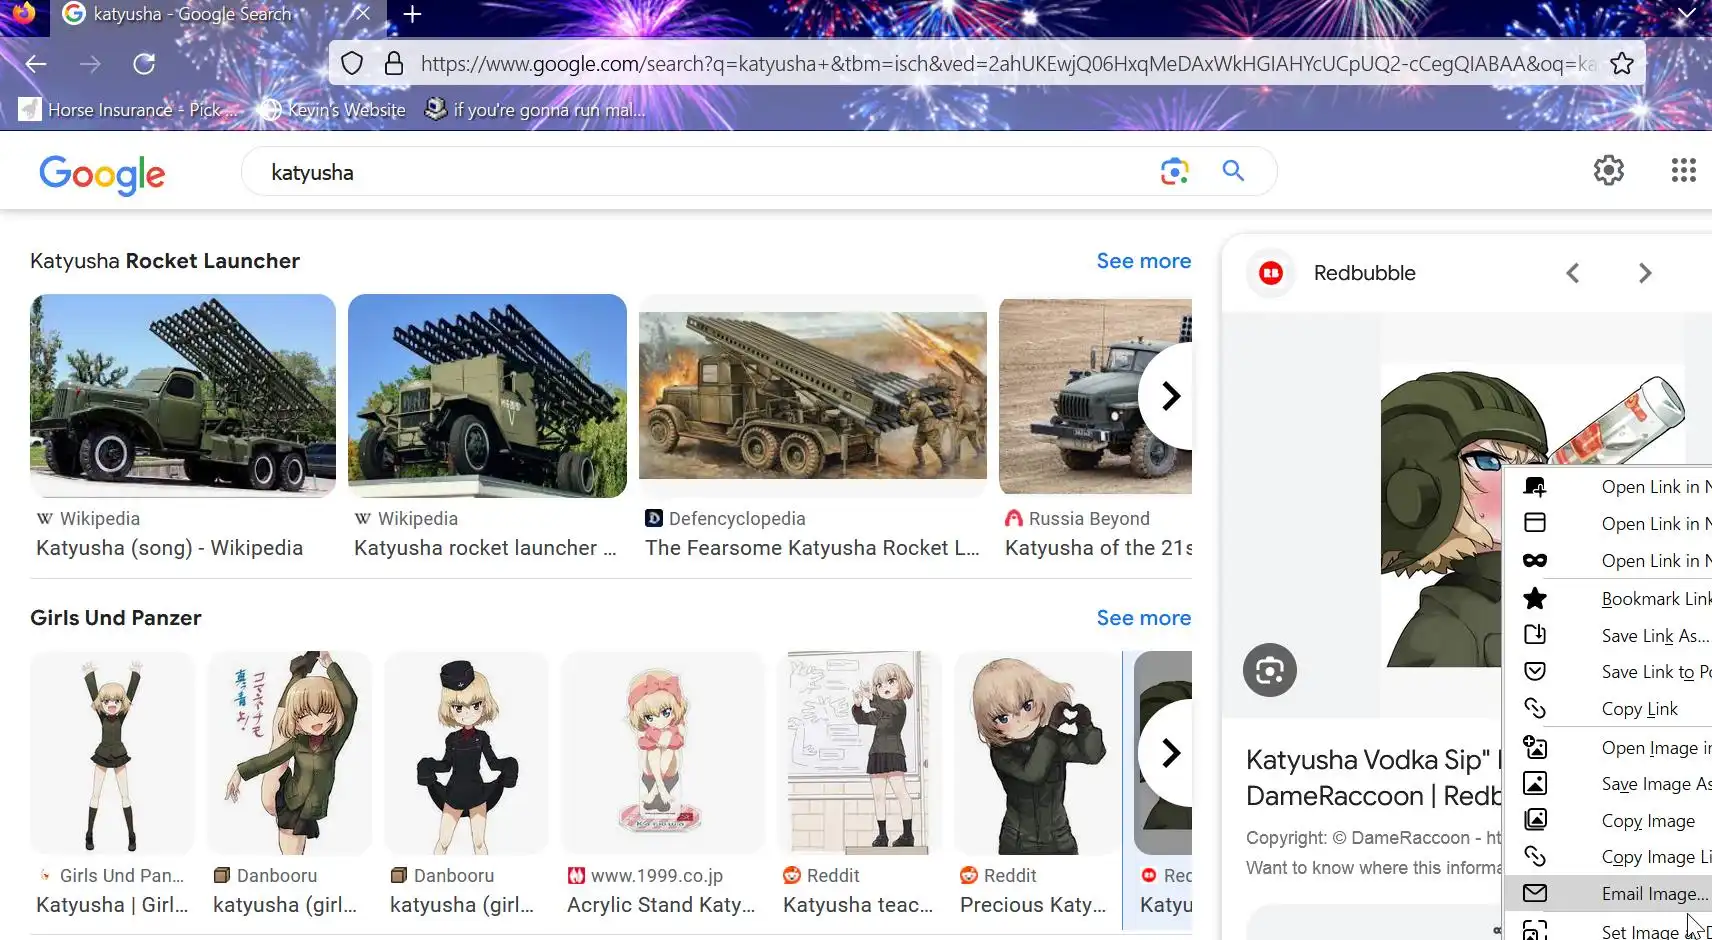Click See more for Katyusha Rocket Launcher
The width and height of the screenshot is (1712, 940).
point(1143,261)
